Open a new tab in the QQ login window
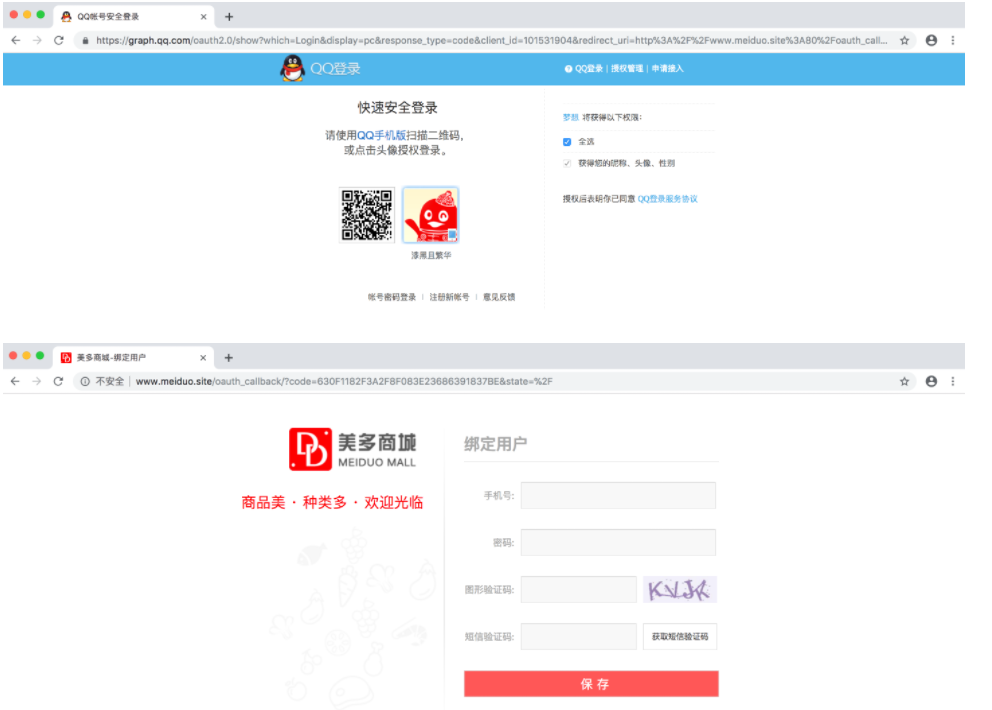This screenshot has width=992, height=710. (x=229, y=17)
